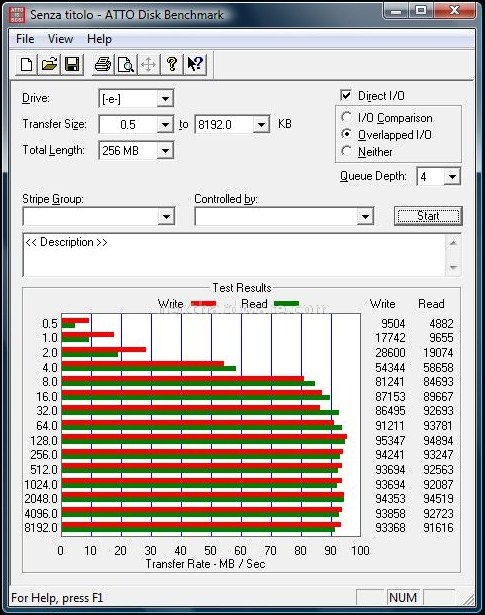Select the I/O Comparison radio button

coord(346,117)
